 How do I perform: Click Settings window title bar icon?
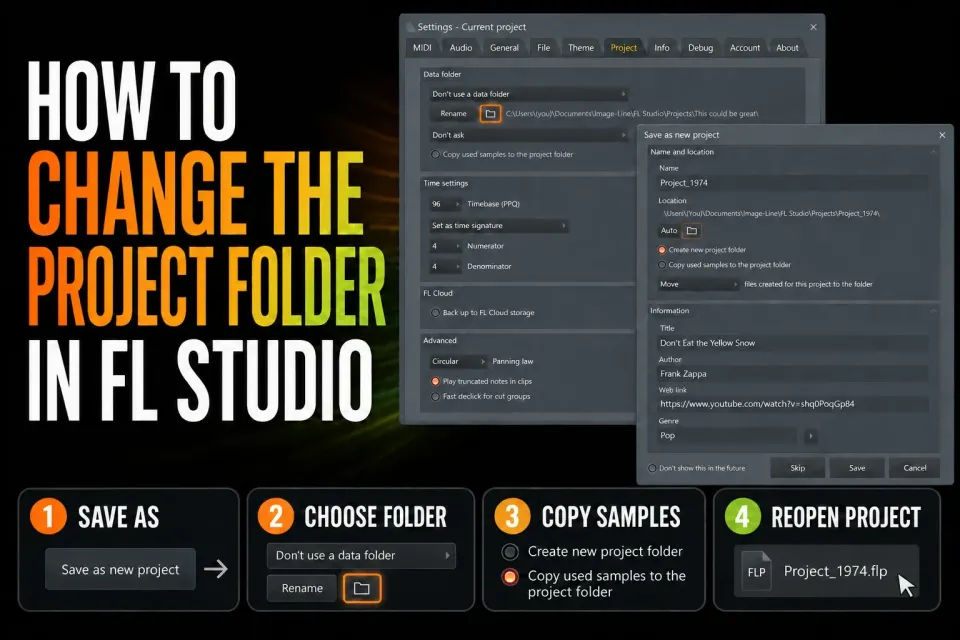410,27
